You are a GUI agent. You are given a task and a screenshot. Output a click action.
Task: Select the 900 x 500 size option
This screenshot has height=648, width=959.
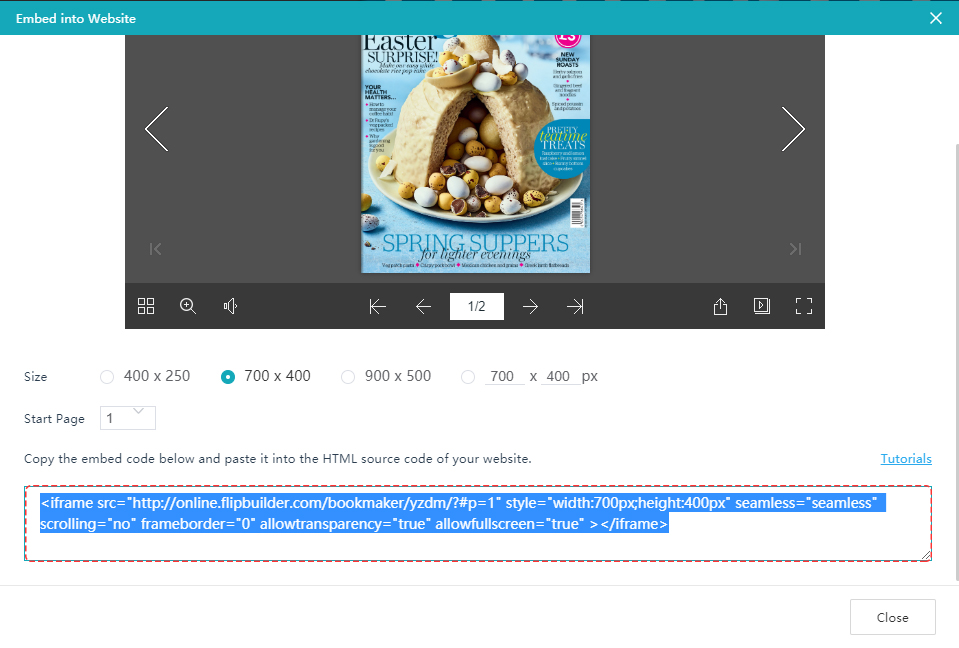(x=348, y=377)
